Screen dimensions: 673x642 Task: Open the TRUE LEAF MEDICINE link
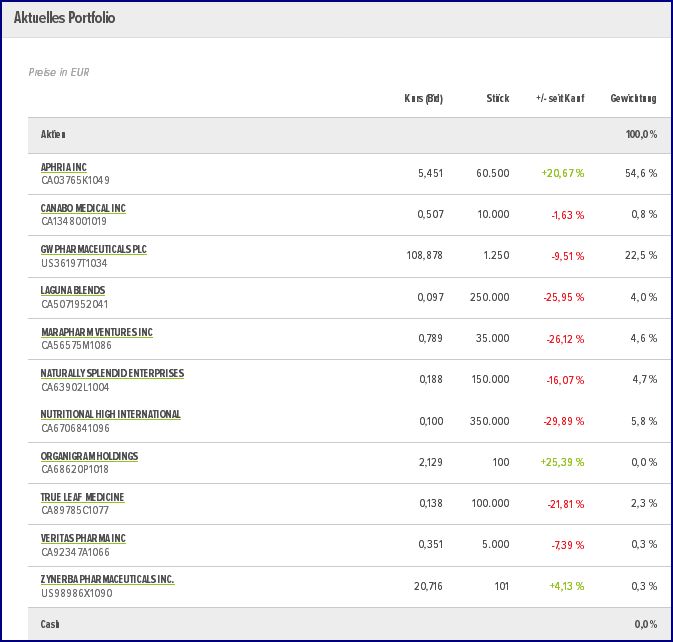tap(82, 497)
